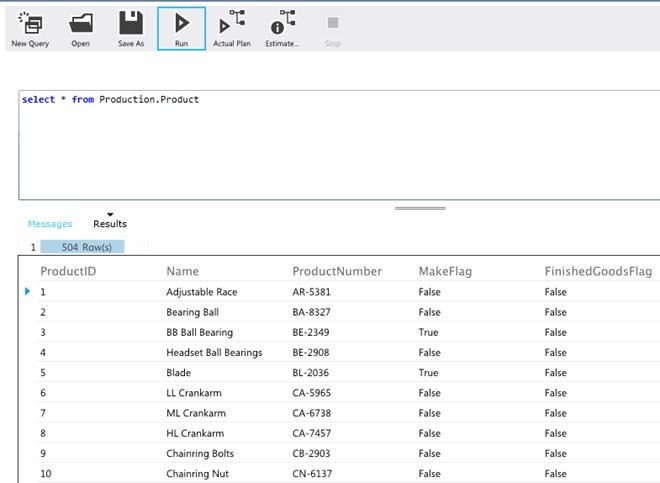The height and width of the screenshot is (483, 660).
Task: Click the MakeFlag column header
Action: [445, 272]
